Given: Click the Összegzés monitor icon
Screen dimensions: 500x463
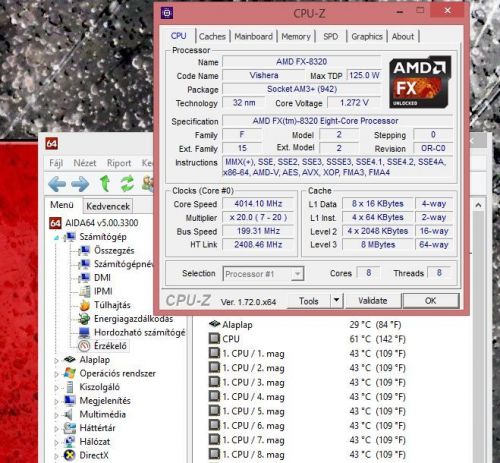Looking at the screenshot, I should point(85,250).
